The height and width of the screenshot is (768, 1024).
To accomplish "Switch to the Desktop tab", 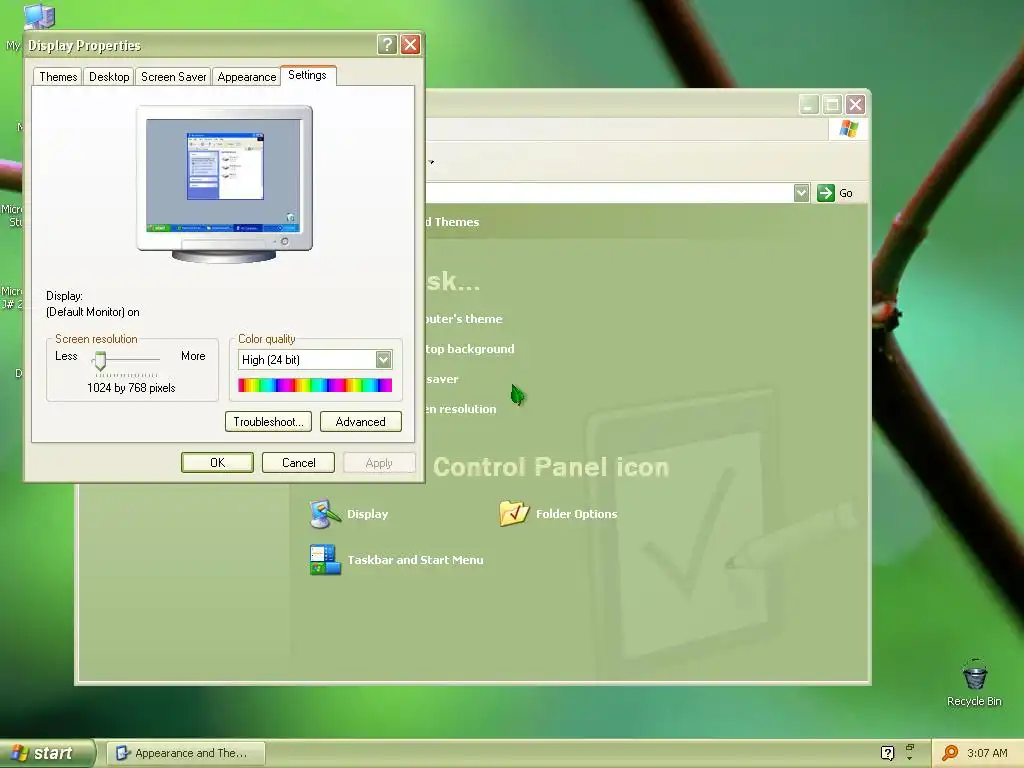I will click(x=109, y=76).
